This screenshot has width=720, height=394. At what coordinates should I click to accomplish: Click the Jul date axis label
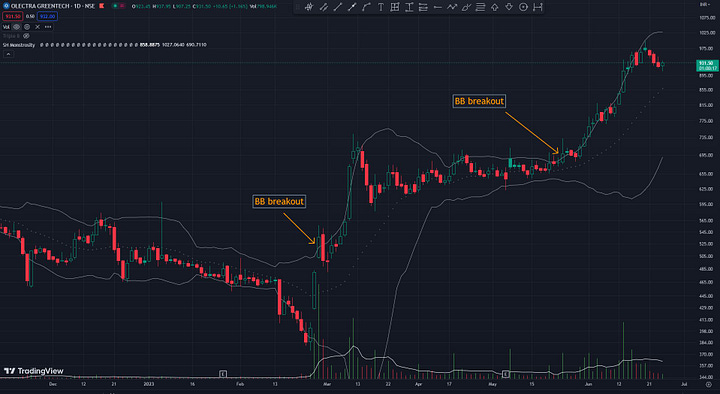tap(684, 384)
